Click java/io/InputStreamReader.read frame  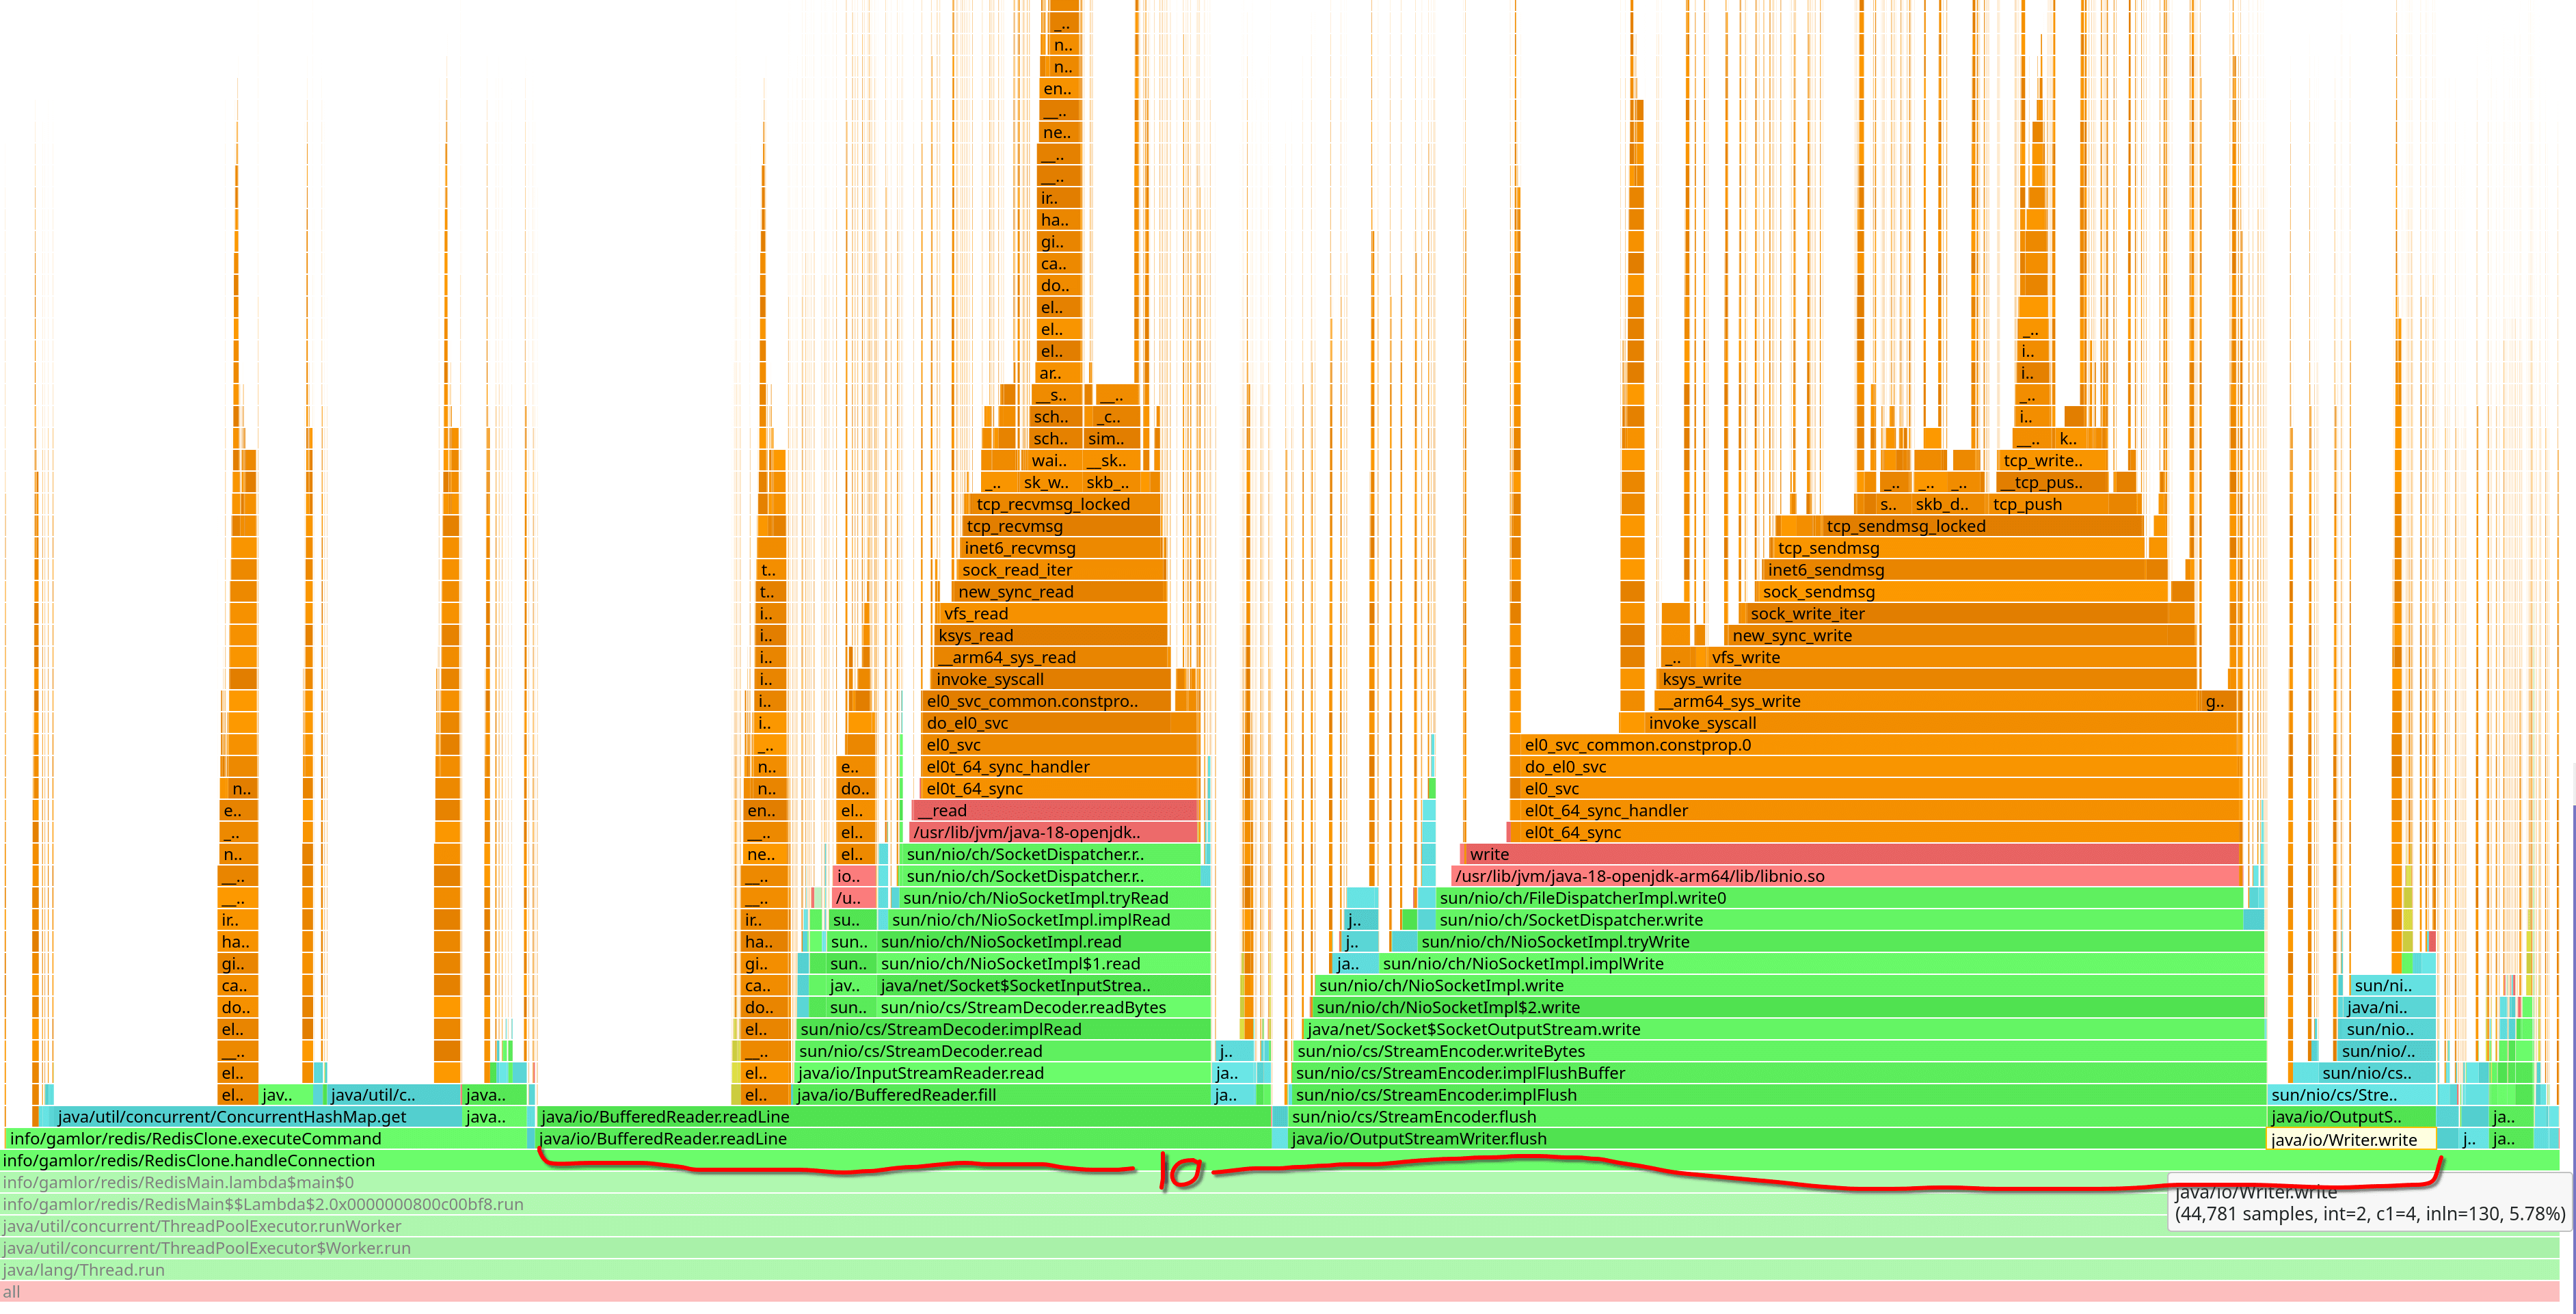pyautogui.click(x=1002, y=1073)
